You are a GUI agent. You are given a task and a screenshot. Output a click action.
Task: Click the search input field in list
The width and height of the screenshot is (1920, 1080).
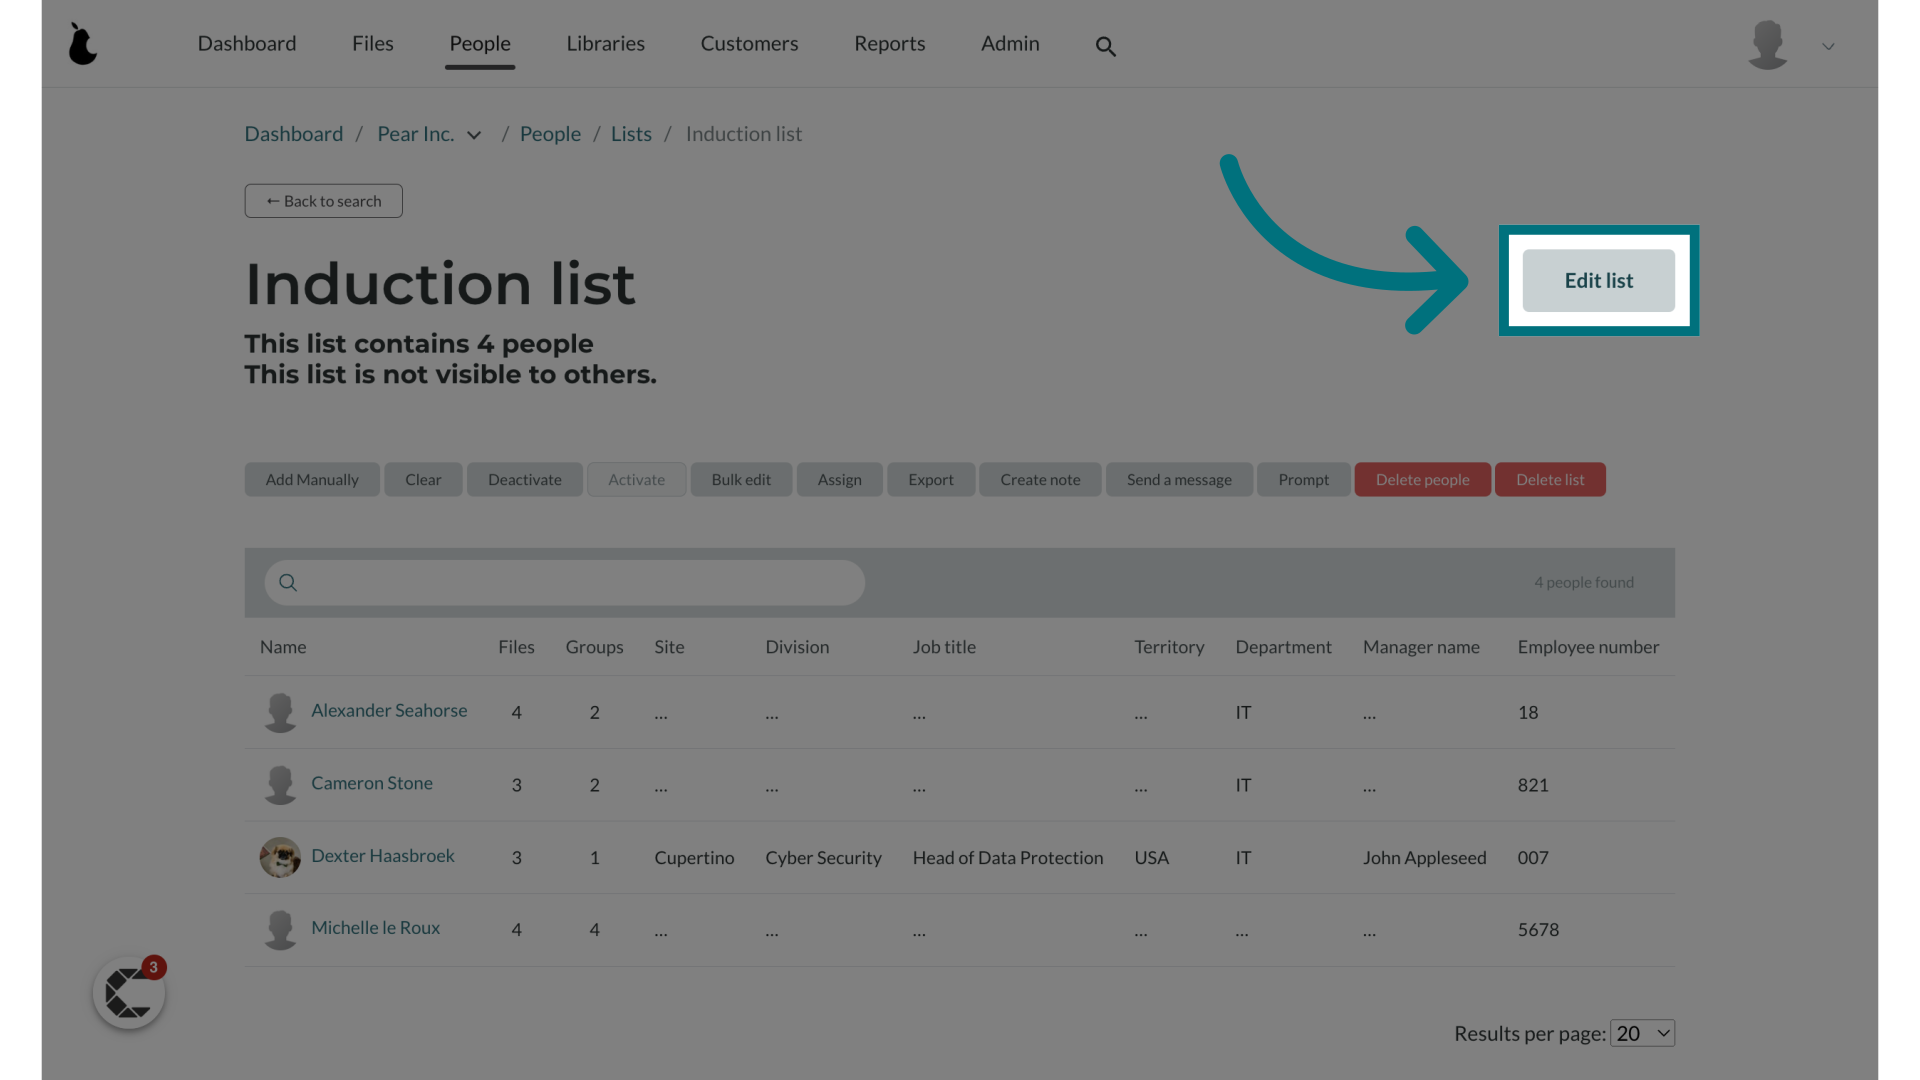(563, 583)
